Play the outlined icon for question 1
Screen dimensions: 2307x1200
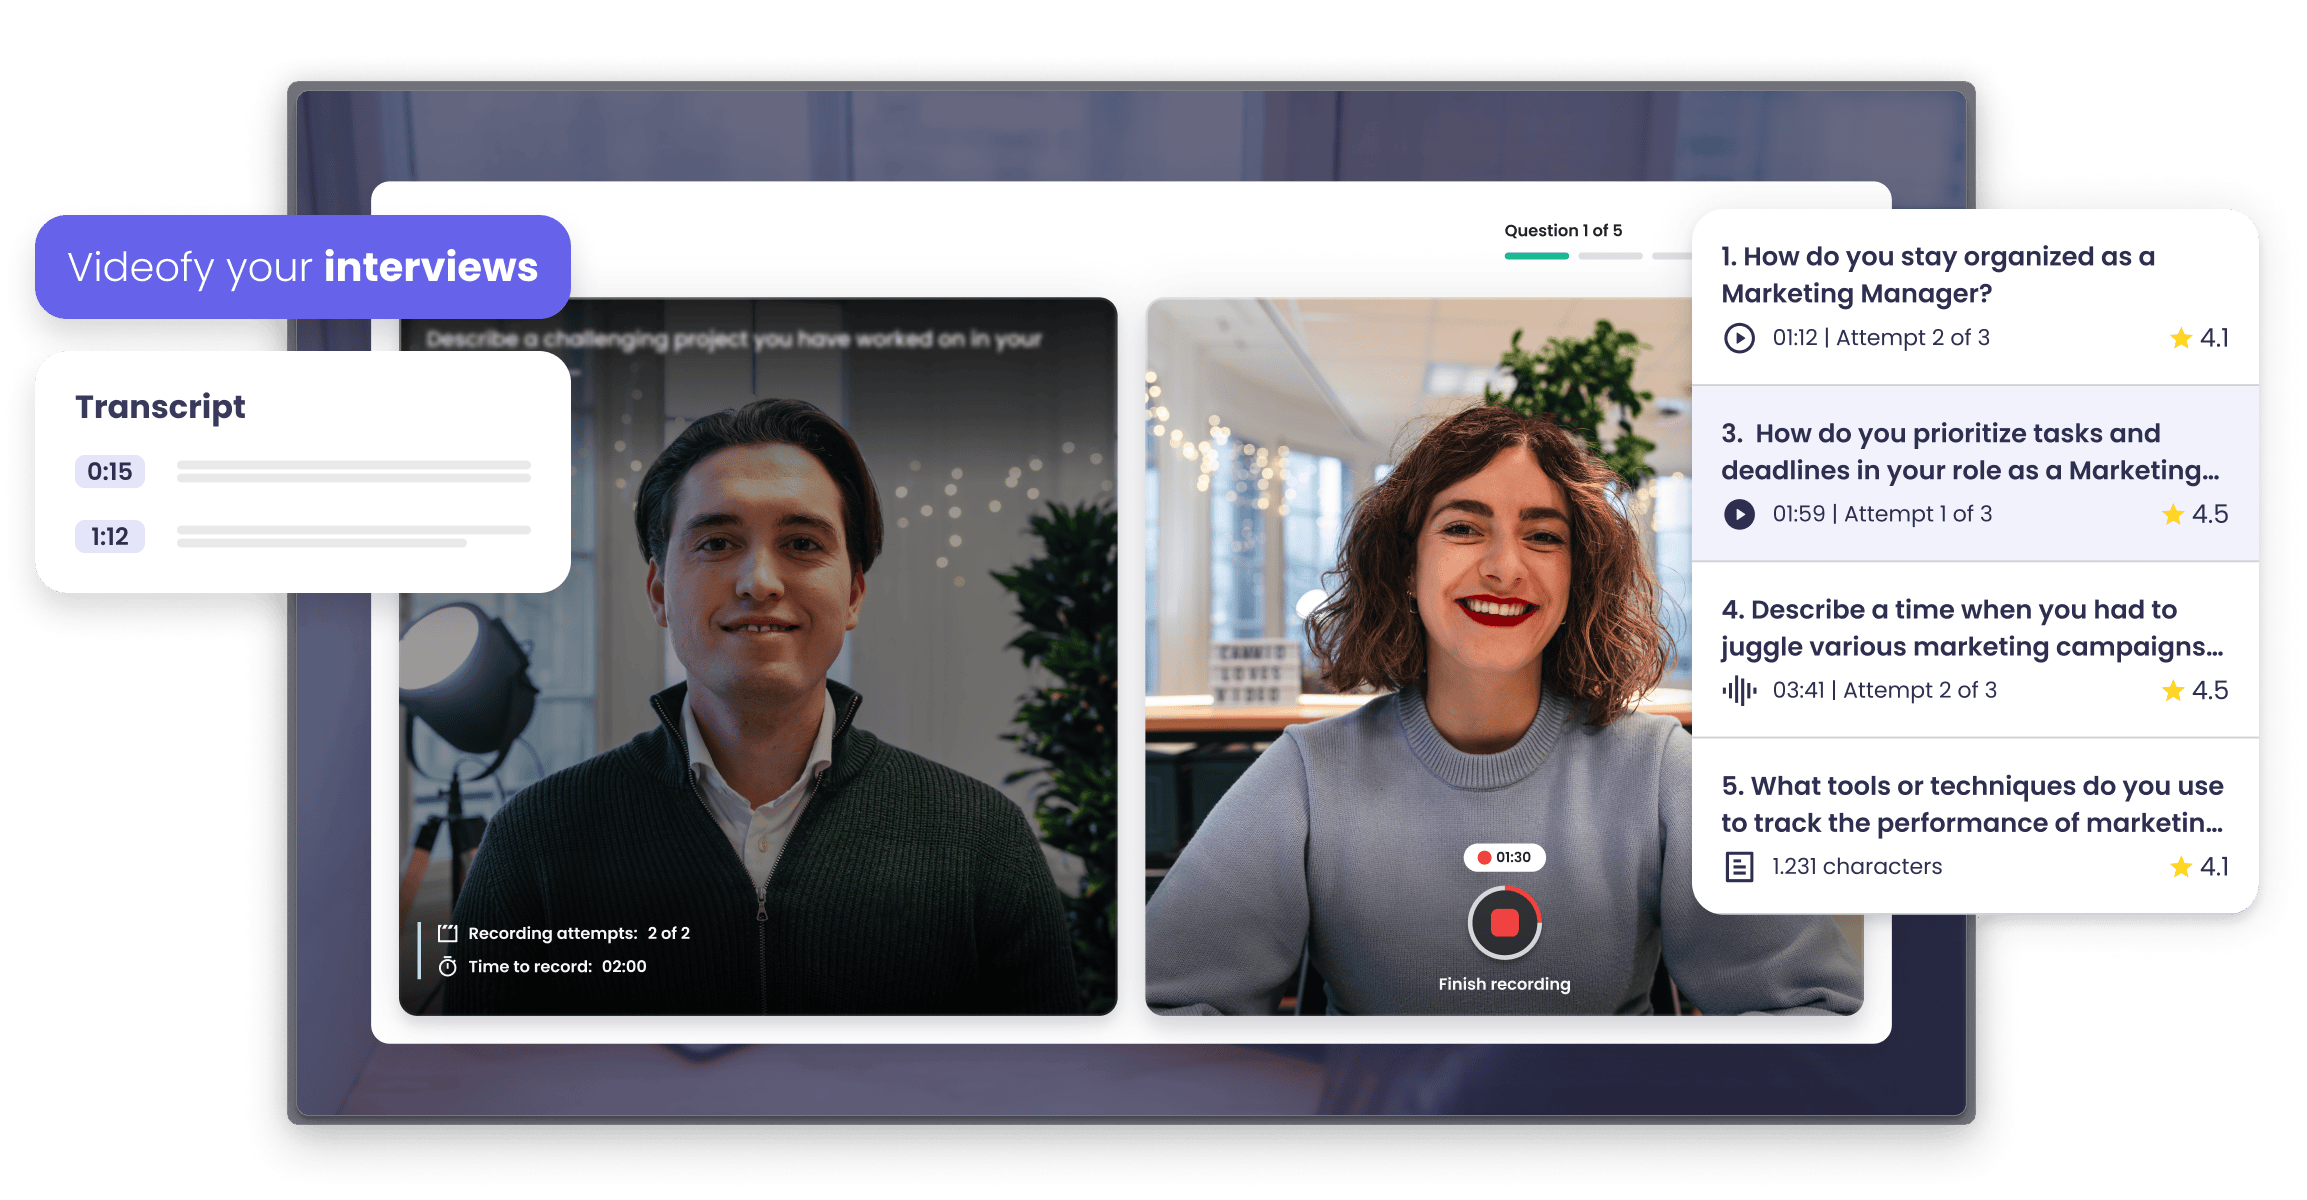(x=1739, y=338)
